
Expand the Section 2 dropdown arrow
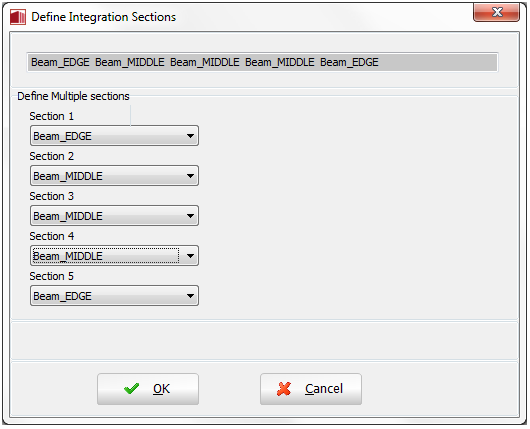point(190,176)
